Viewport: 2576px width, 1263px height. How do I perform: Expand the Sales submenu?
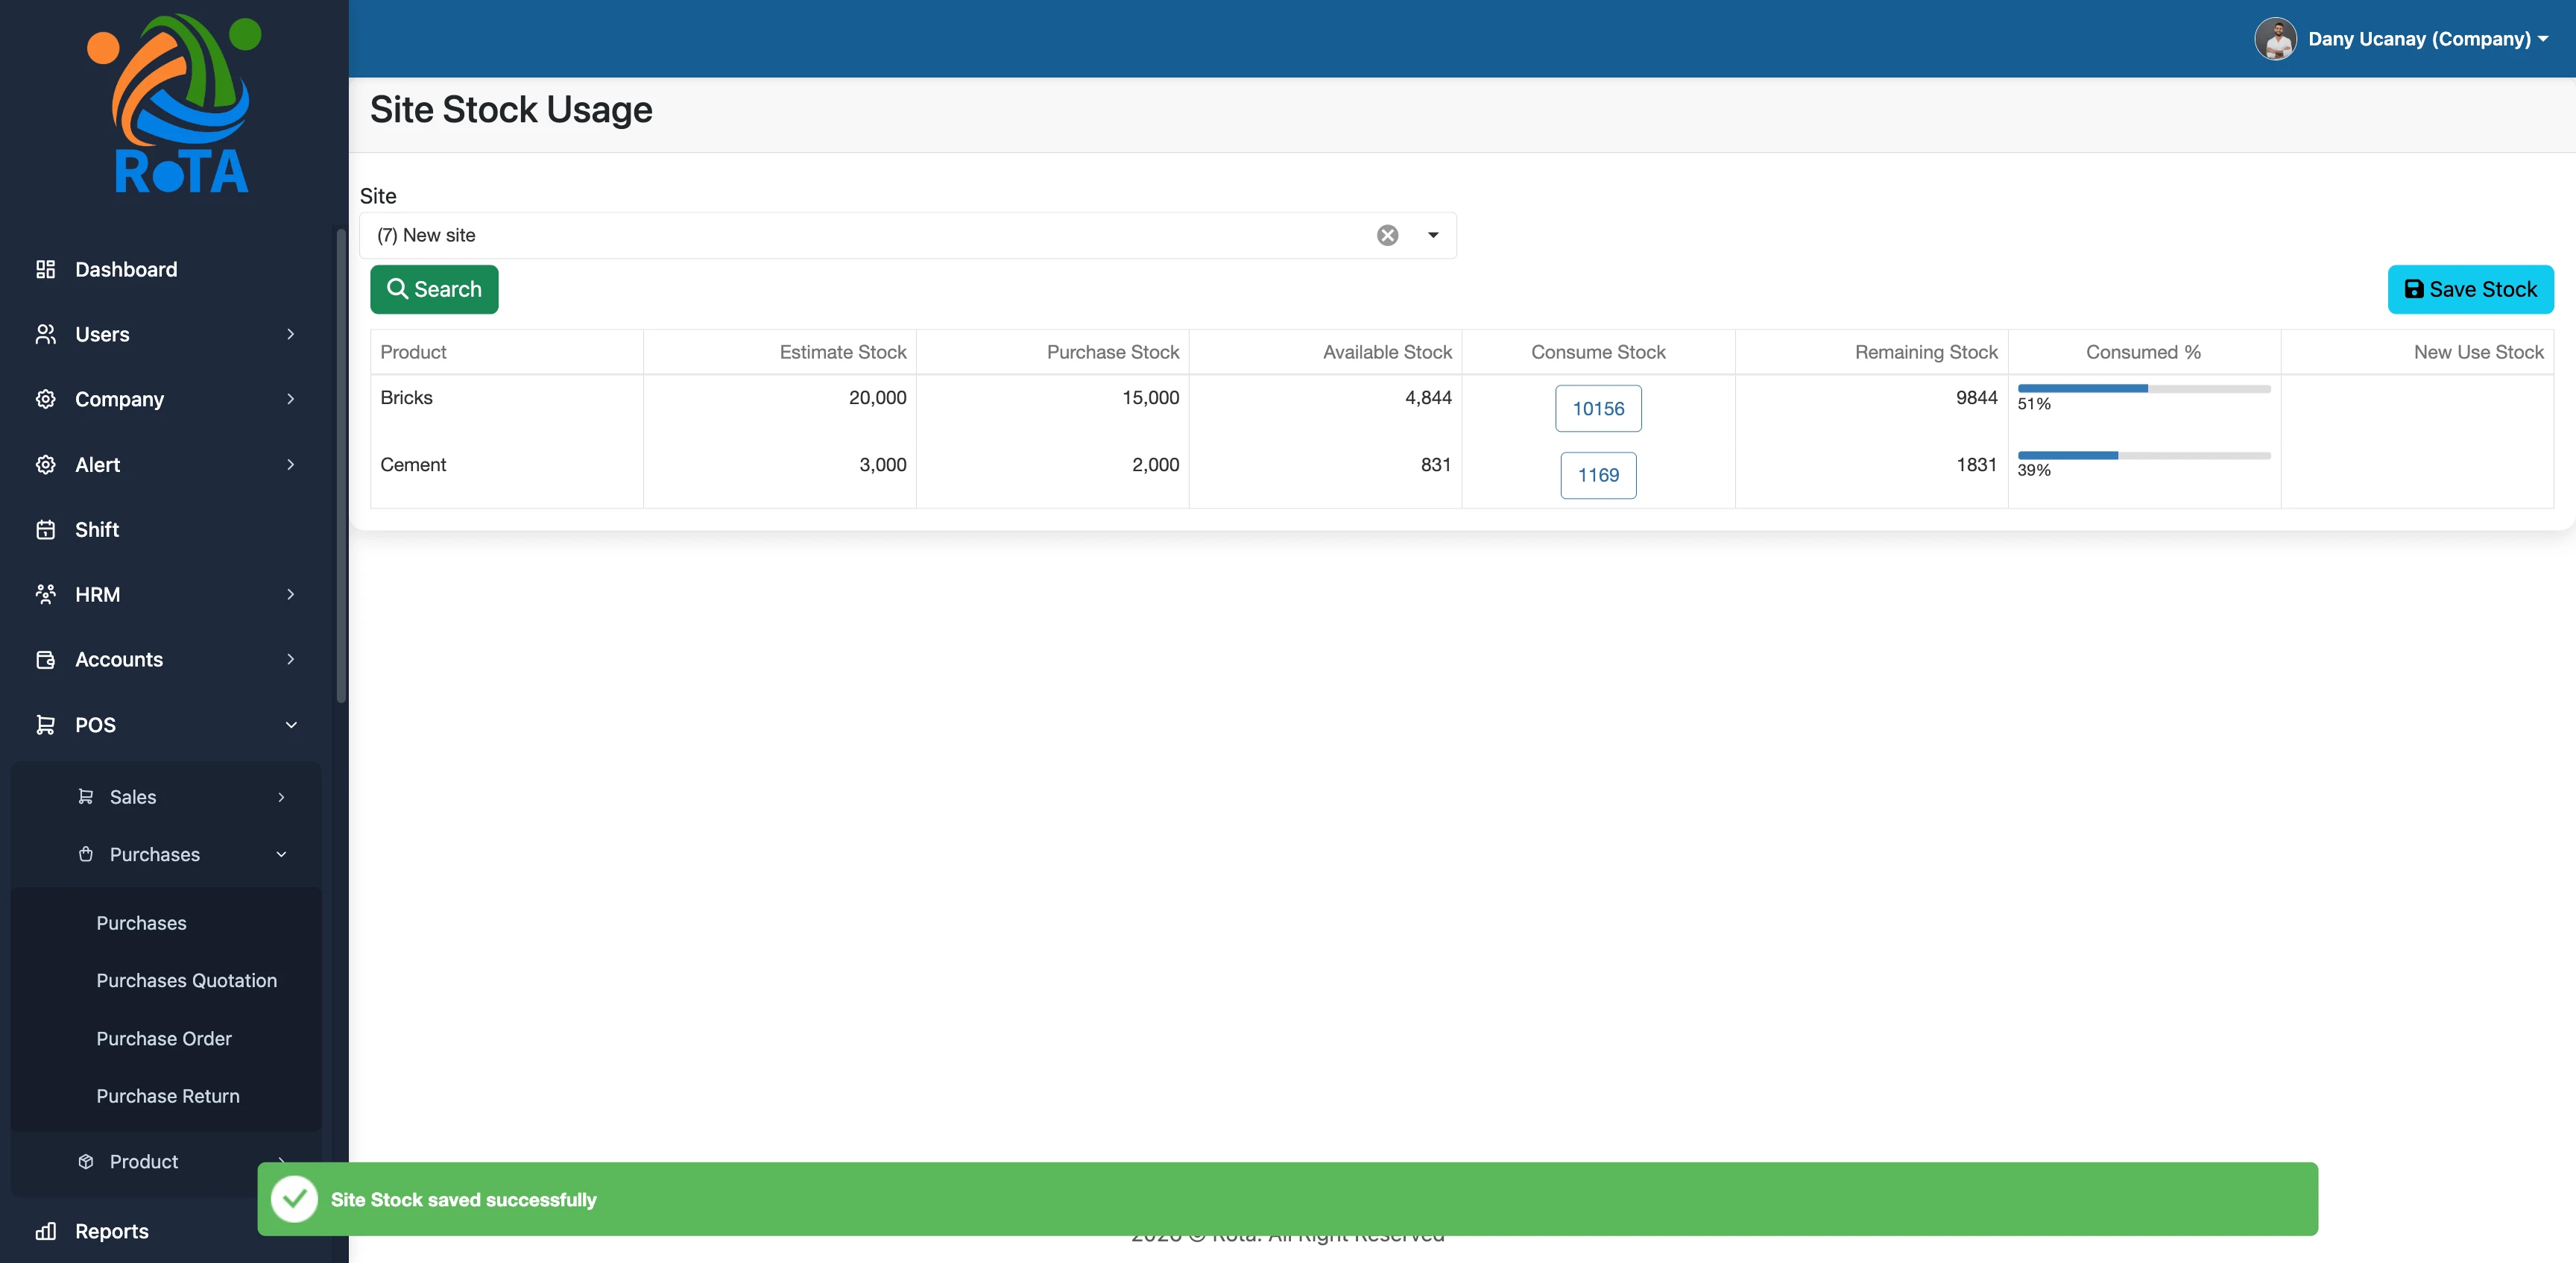[x=281, y=797]
